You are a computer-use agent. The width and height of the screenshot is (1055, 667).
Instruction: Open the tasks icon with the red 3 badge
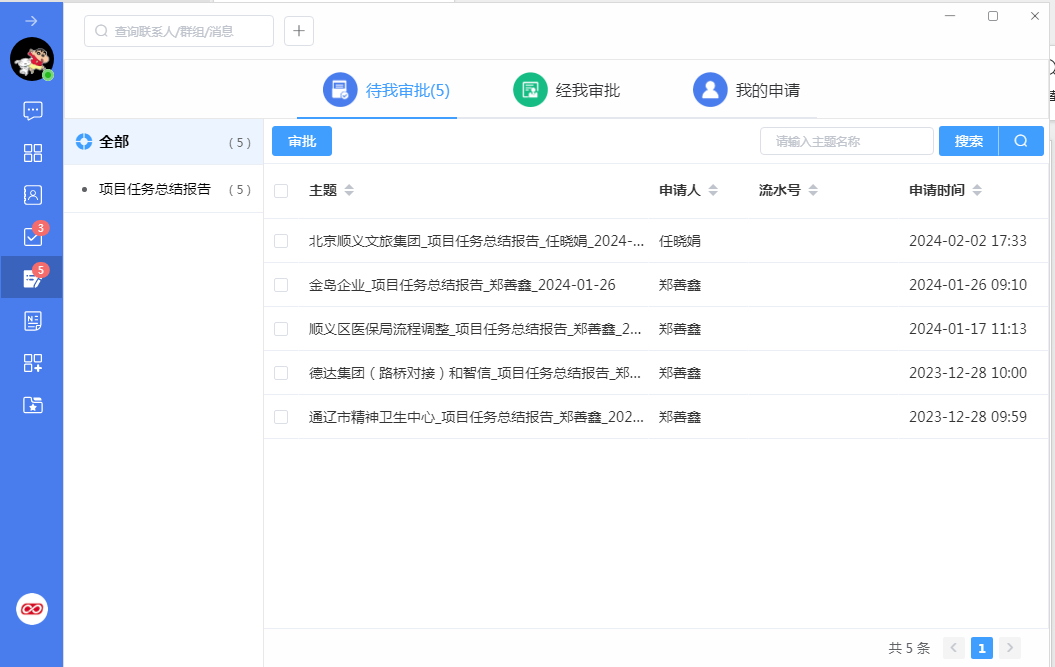(x=32, y=236)
